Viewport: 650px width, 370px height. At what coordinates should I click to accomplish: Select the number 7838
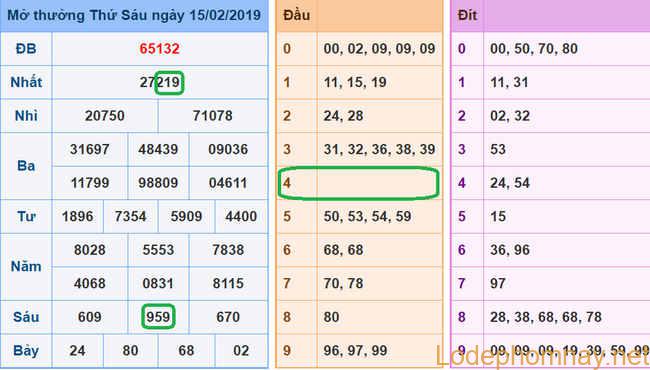click(228, 250)
